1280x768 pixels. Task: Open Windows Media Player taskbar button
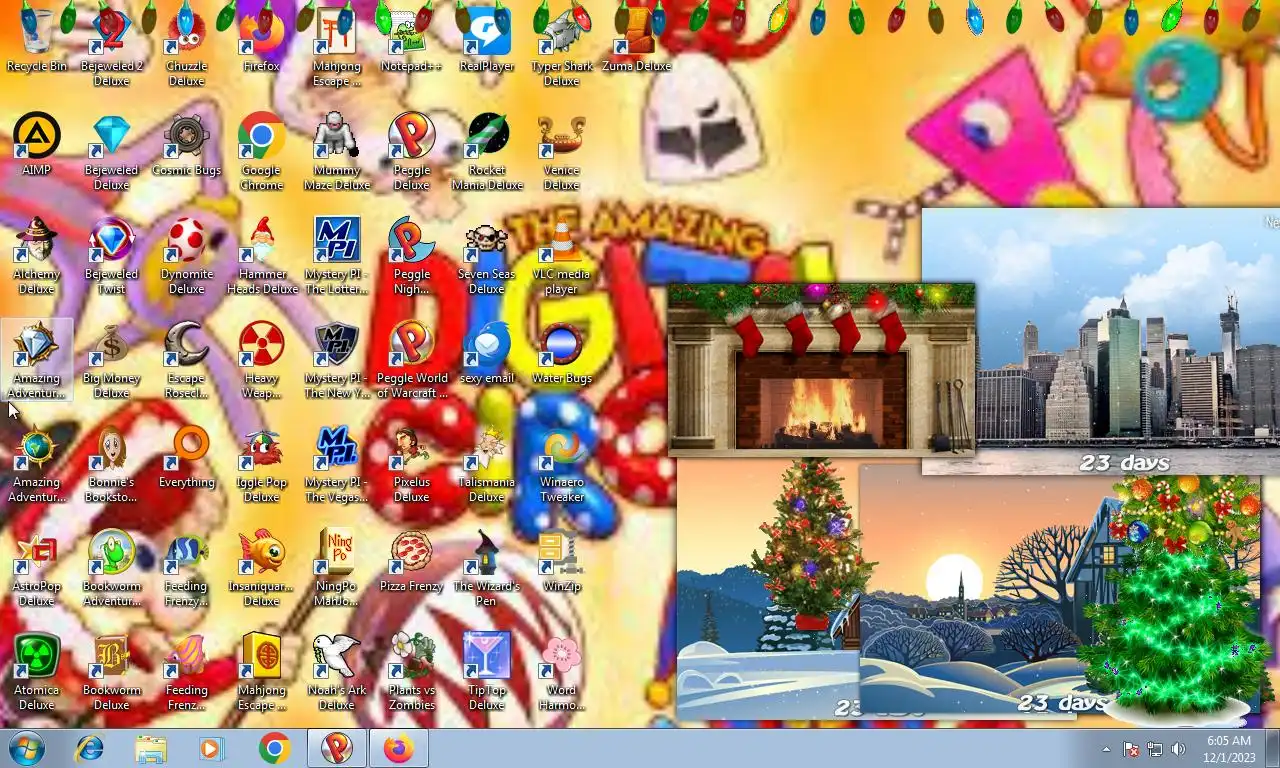[211, 748]
